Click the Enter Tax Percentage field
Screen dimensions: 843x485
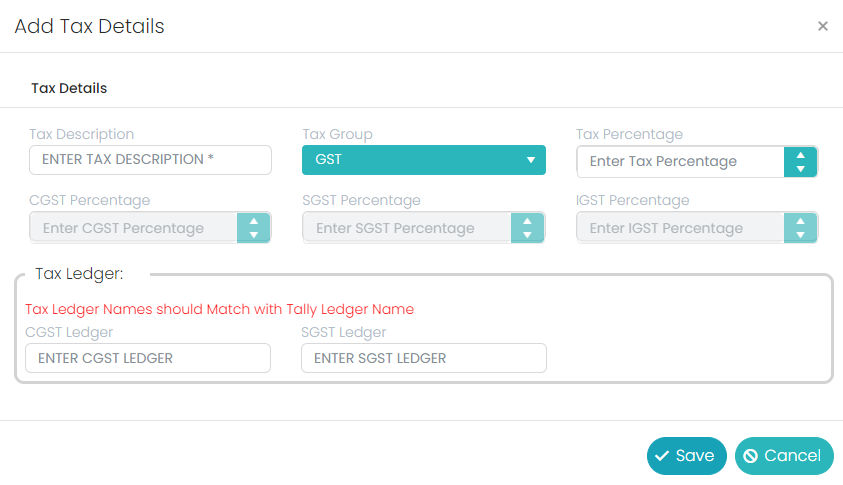680,161
